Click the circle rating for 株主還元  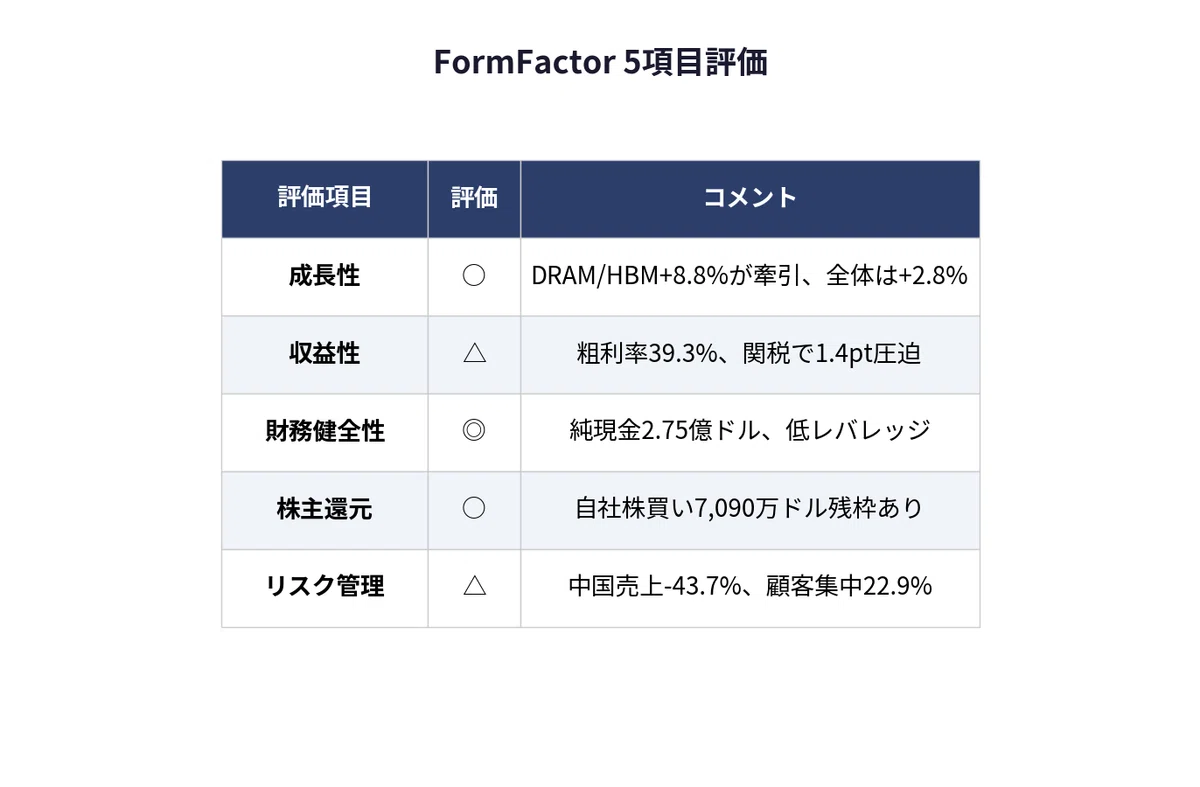coord(474,509)
